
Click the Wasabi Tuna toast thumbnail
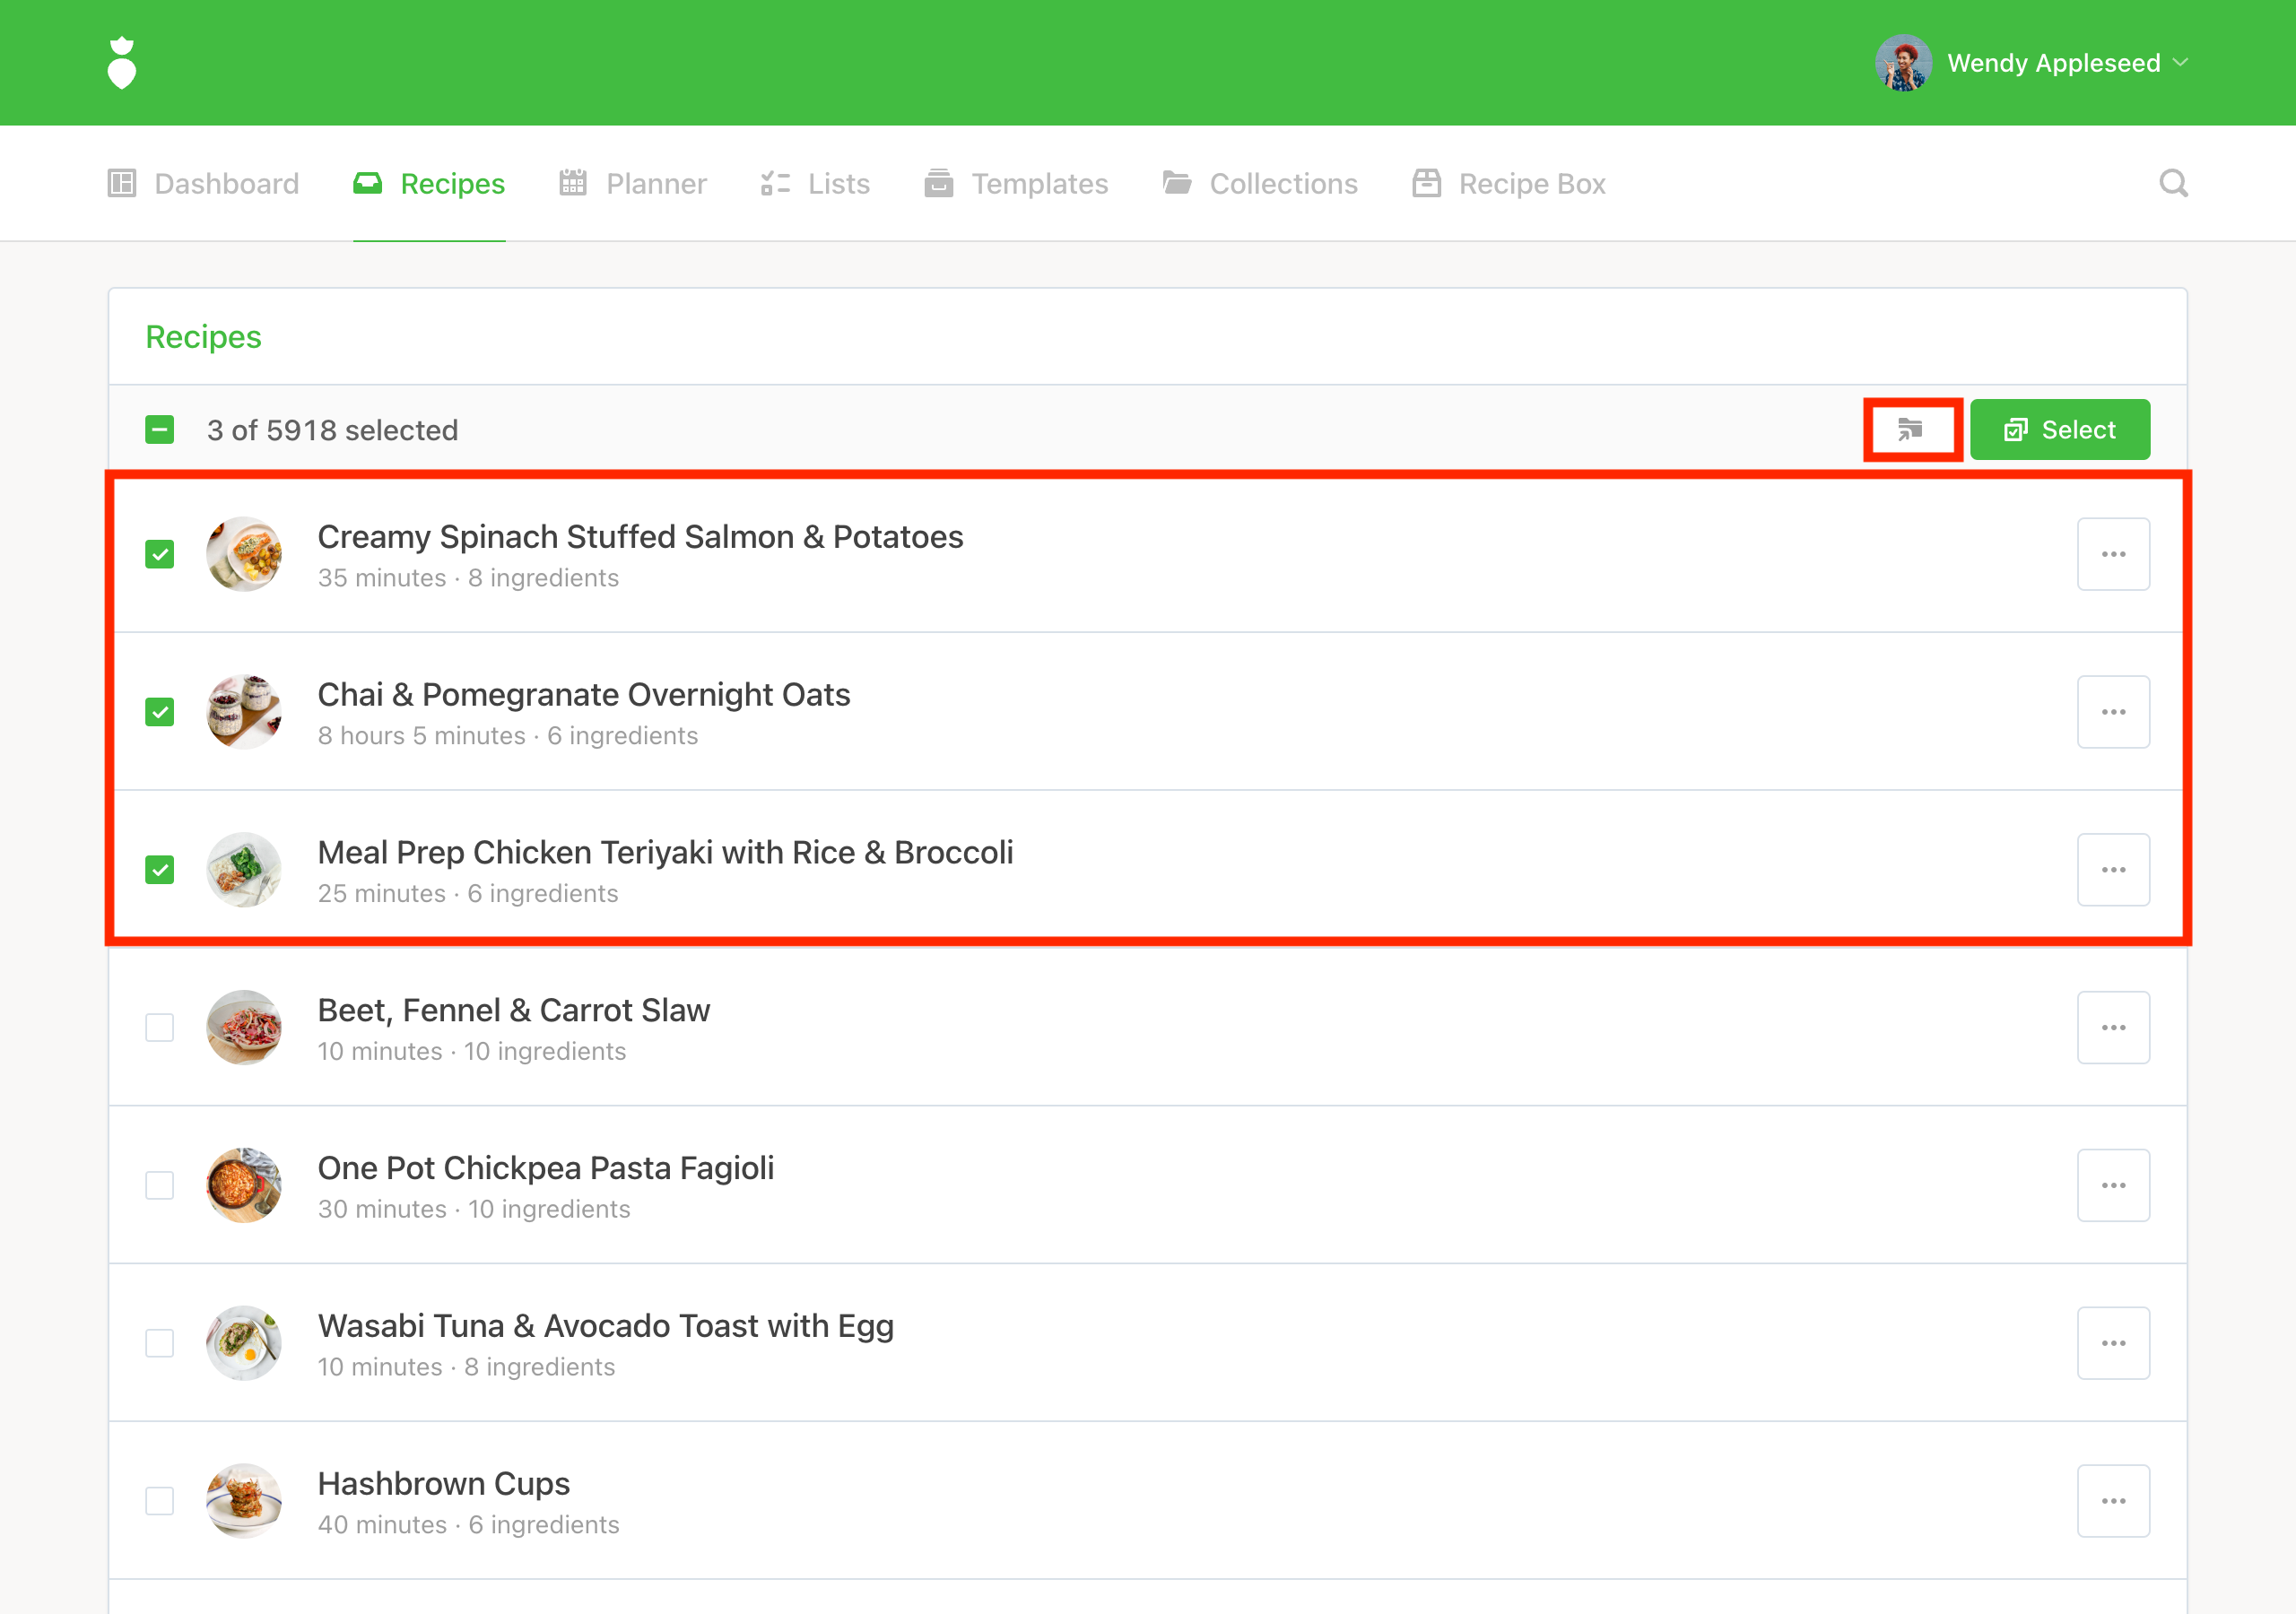pyautogui.click(x=244, y=1343)
